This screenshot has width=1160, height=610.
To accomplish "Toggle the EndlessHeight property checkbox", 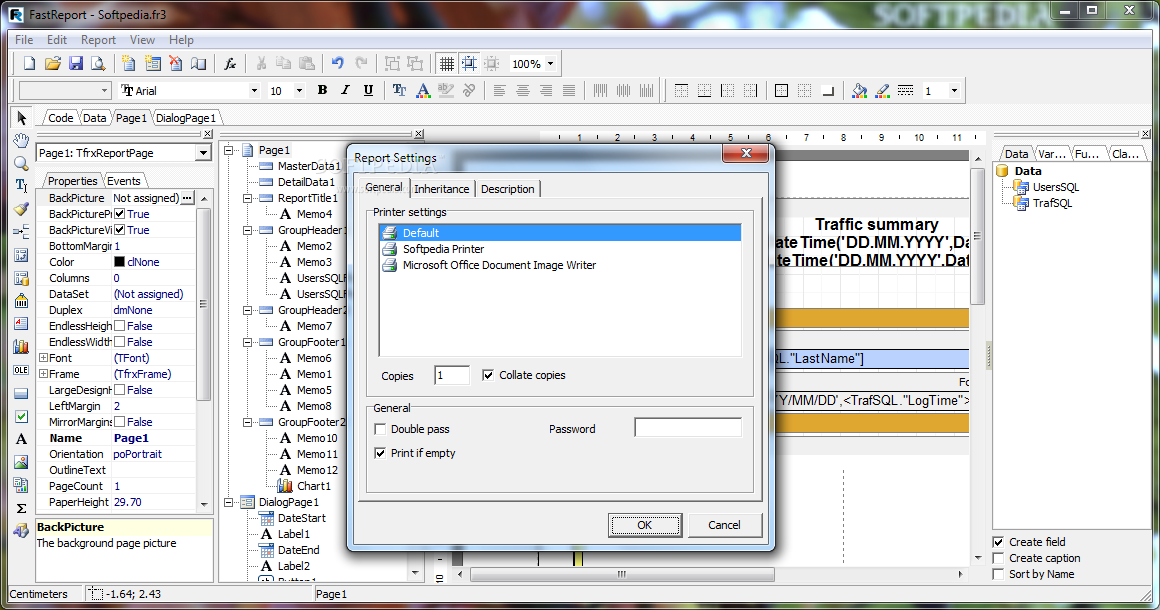I will [x=119, y=326].
